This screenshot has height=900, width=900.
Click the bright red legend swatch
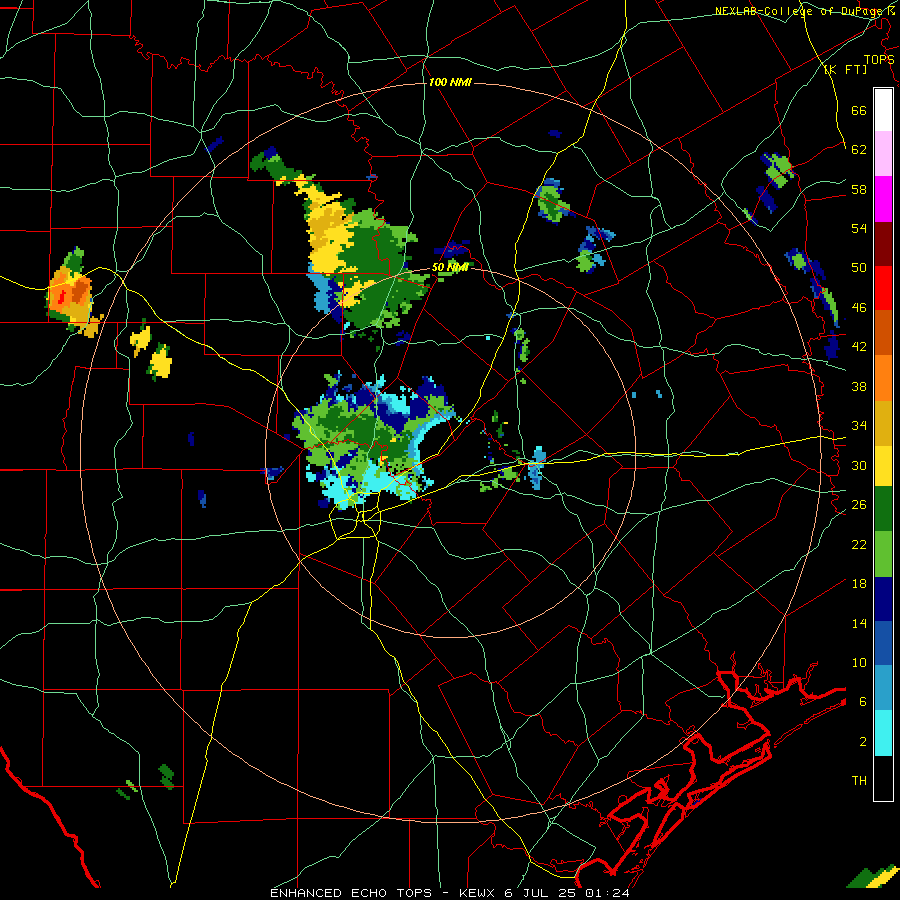[x=883, y=288]
